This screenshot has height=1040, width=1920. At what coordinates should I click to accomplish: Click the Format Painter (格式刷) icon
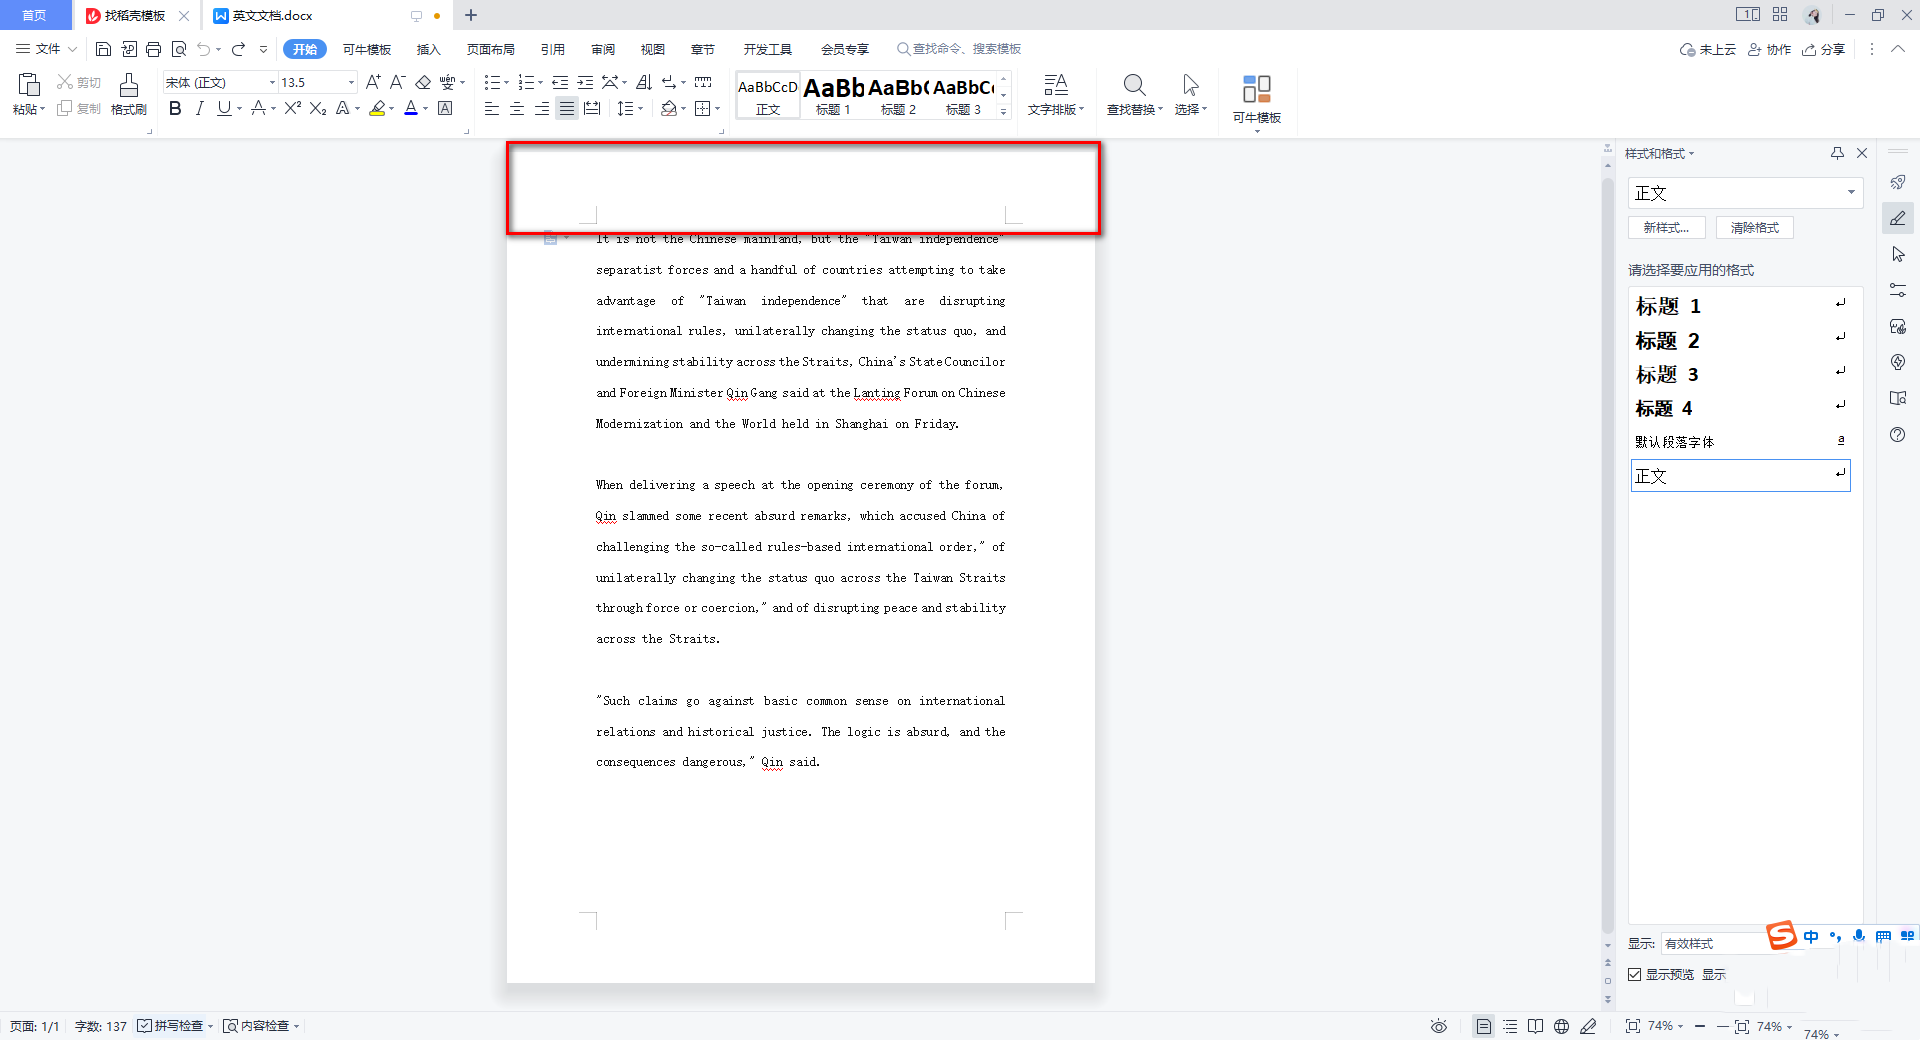tap(128, 94)
